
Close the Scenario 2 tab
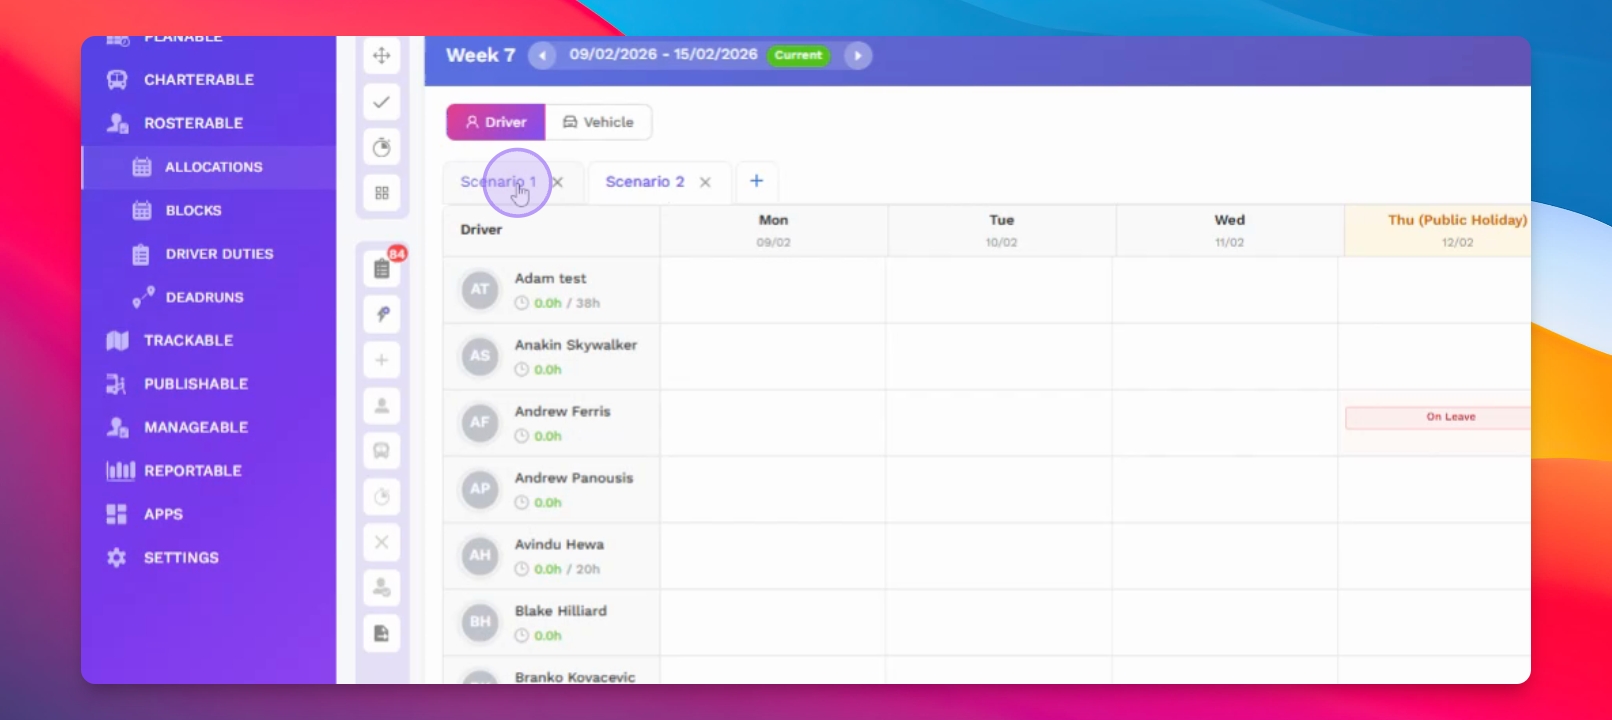tap(705, 182)
